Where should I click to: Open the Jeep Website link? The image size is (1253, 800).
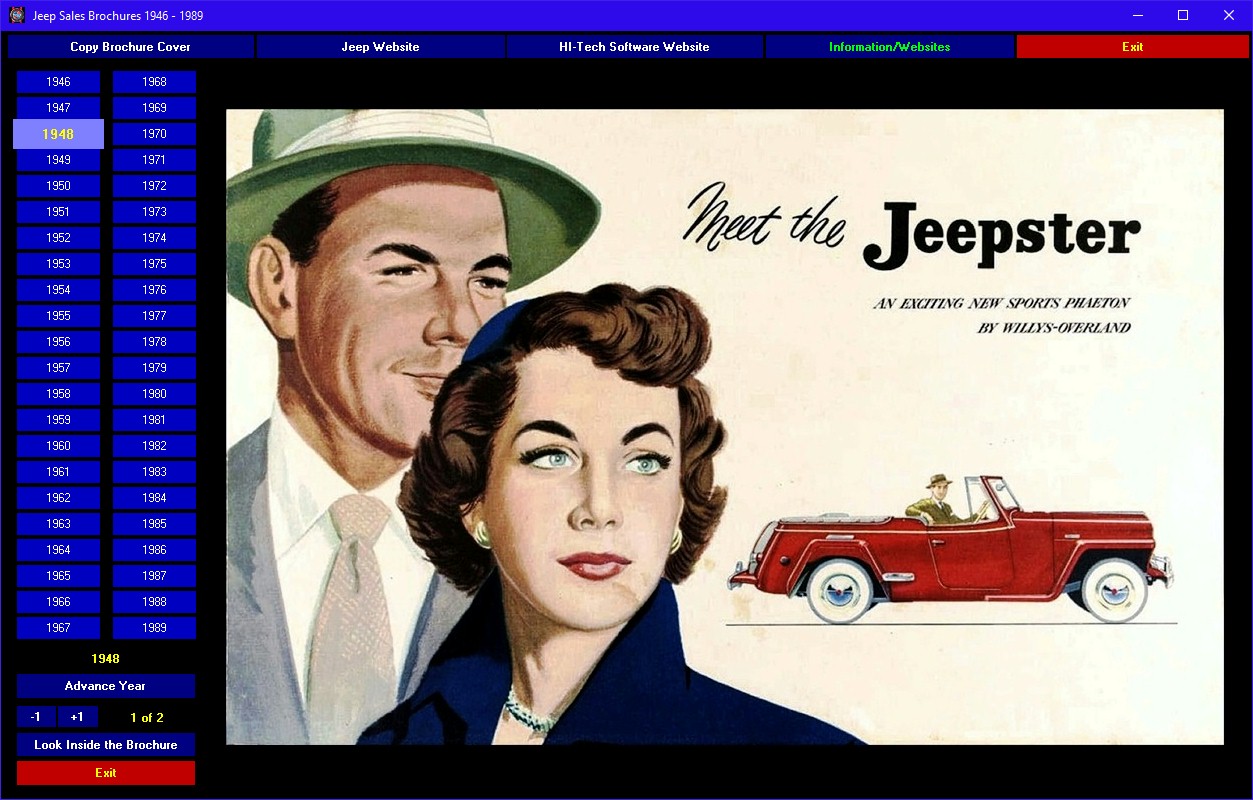coord(380,47)
